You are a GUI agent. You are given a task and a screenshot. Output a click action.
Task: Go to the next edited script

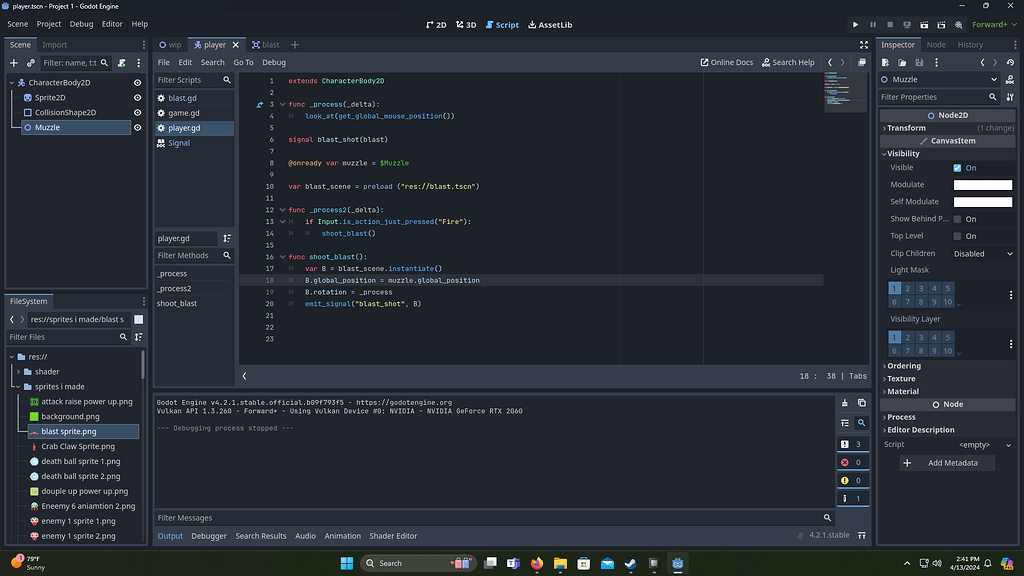(842, 63)
